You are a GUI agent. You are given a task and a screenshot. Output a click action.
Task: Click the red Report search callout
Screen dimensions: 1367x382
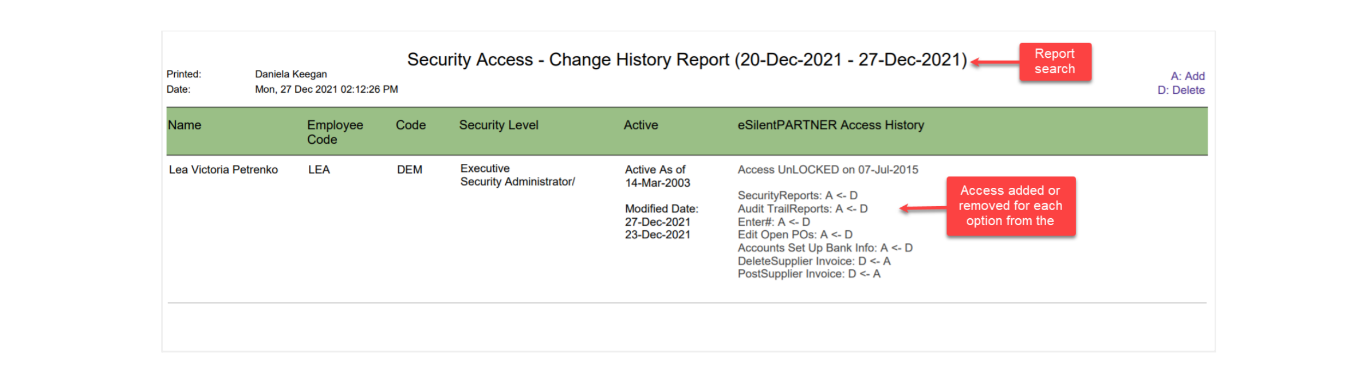click(x=1054, y=62)
